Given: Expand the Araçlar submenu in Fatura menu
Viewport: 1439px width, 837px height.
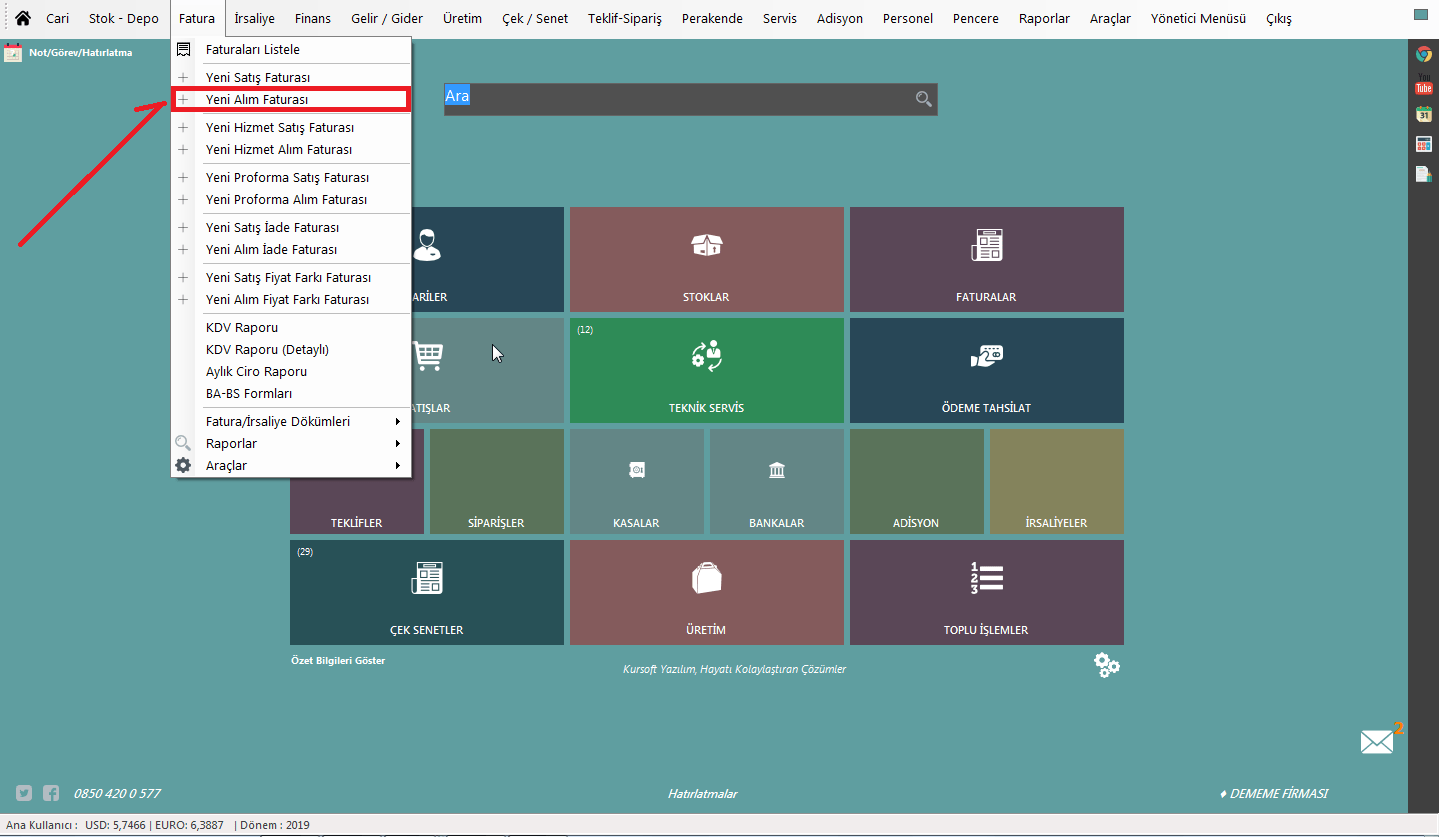Looking at the screenshot, I should [x=291, y=465].
